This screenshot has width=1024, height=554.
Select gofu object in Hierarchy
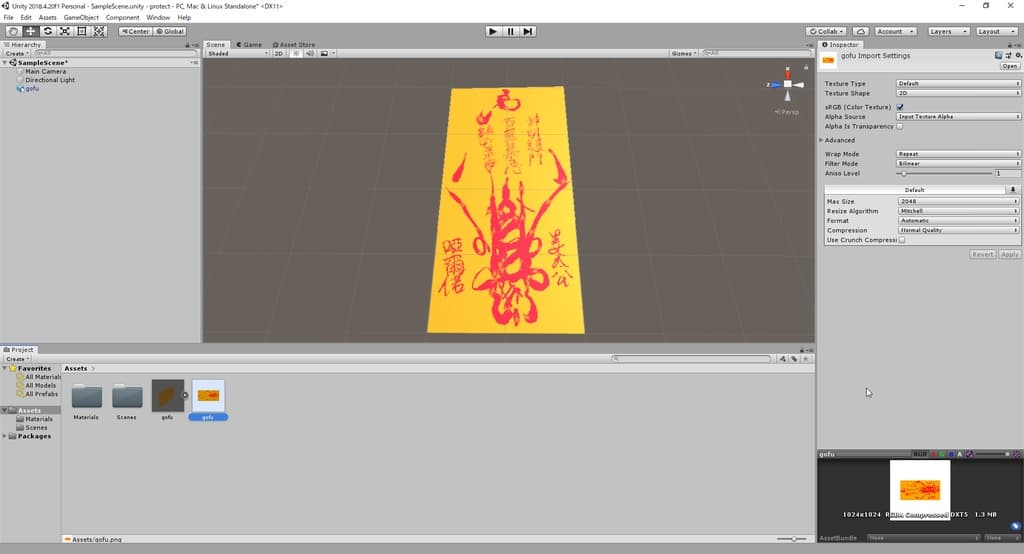(32, 89)
